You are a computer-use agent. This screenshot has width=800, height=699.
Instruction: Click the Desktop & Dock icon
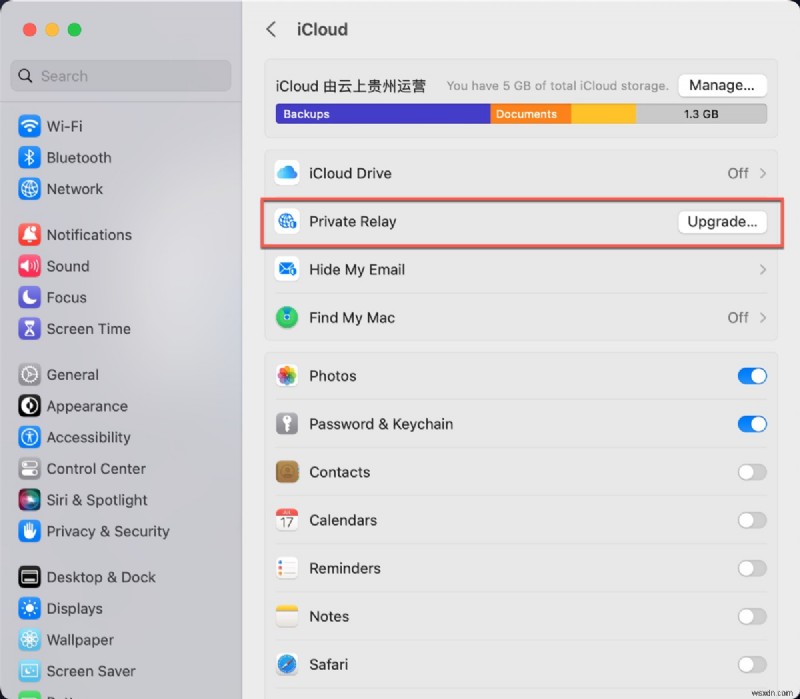(29, 577)
